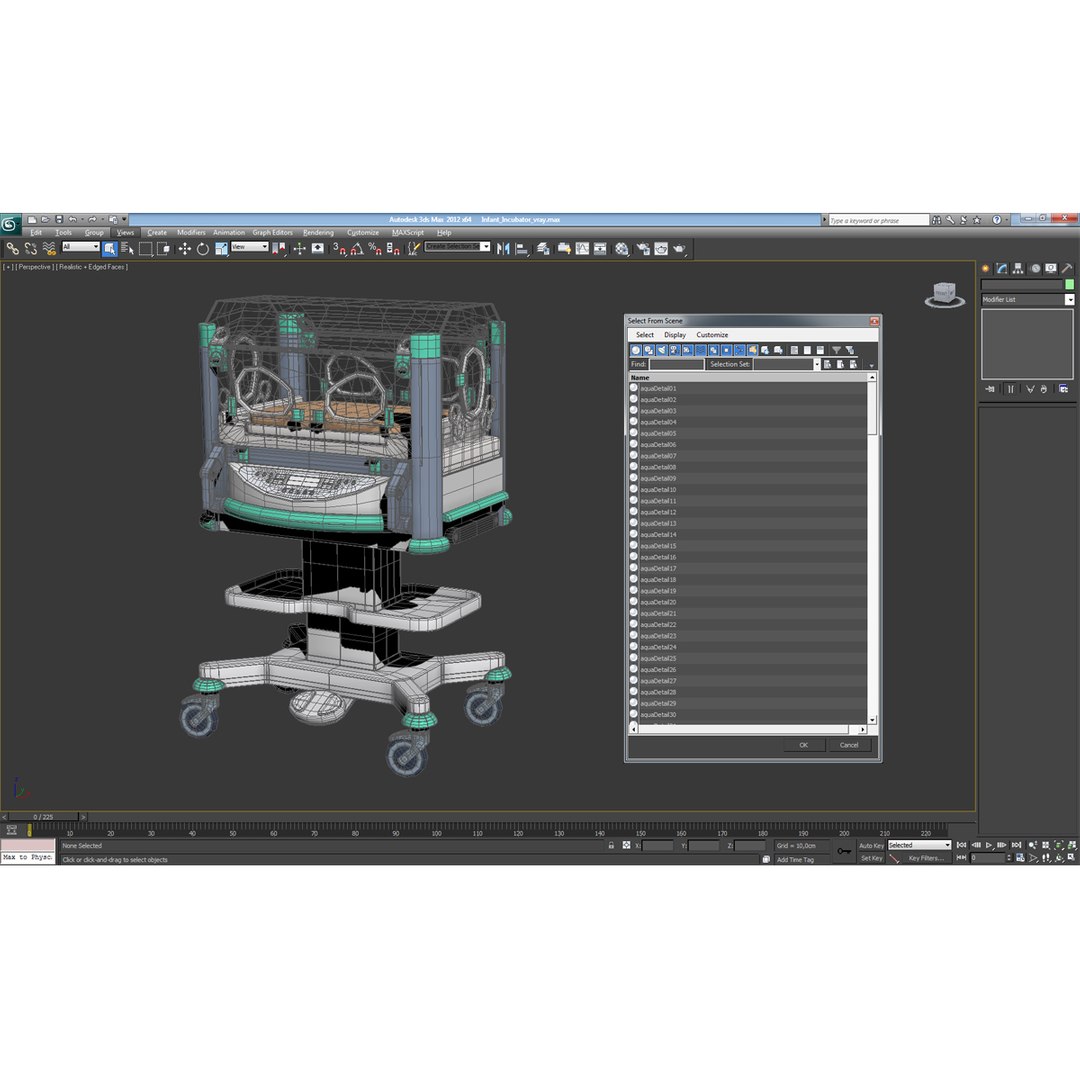Toggle Angle Snap
Screen dimensions: 1080x1080
(x=357, y=249)
